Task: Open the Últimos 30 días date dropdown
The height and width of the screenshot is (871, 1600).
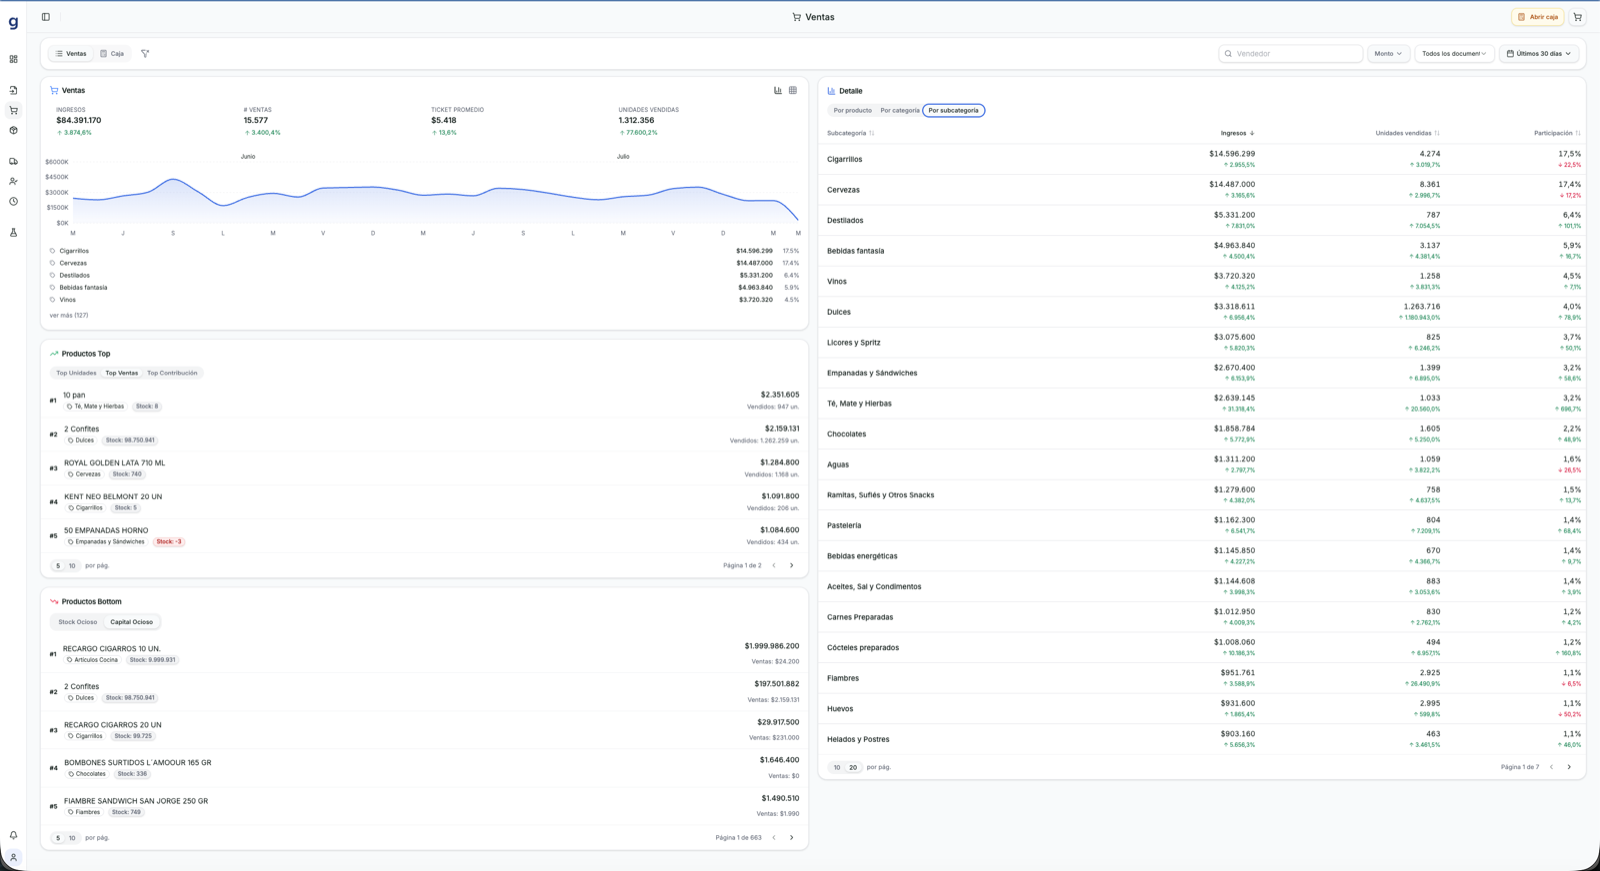Action: coord(1539,54)
